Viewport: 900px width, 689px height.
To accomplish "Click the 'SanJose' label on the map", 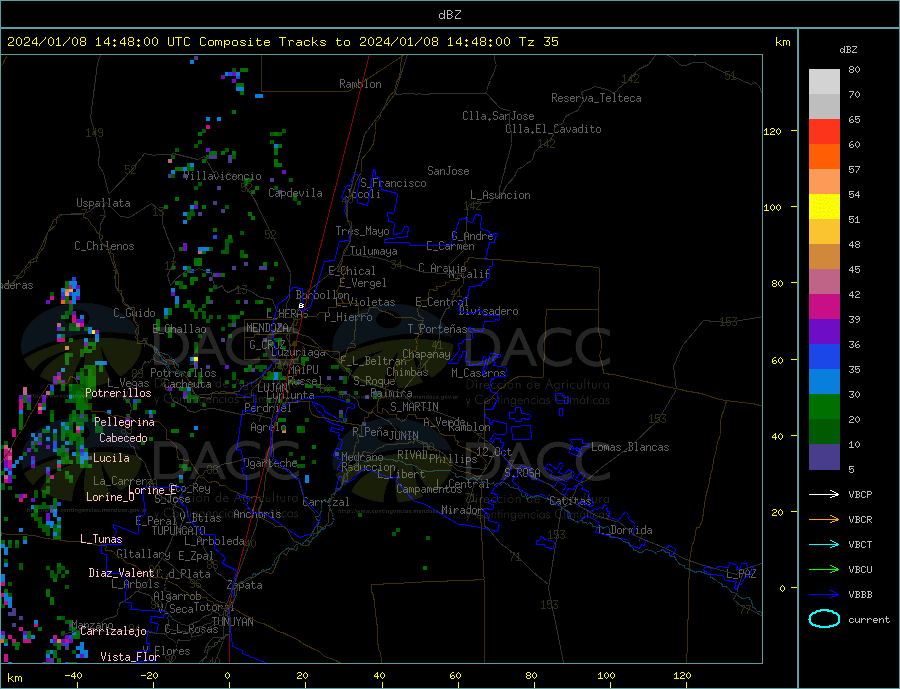I will click(x=448, y=171).
